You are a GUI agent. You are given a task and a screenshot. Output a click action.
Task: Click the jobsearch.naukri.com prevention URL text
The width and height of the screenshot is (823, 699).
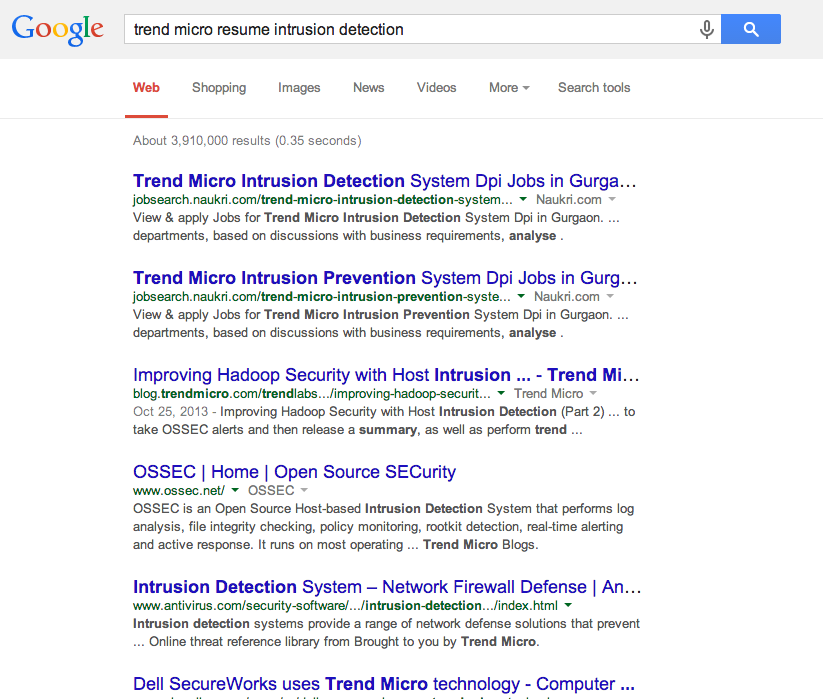[322, 296]
